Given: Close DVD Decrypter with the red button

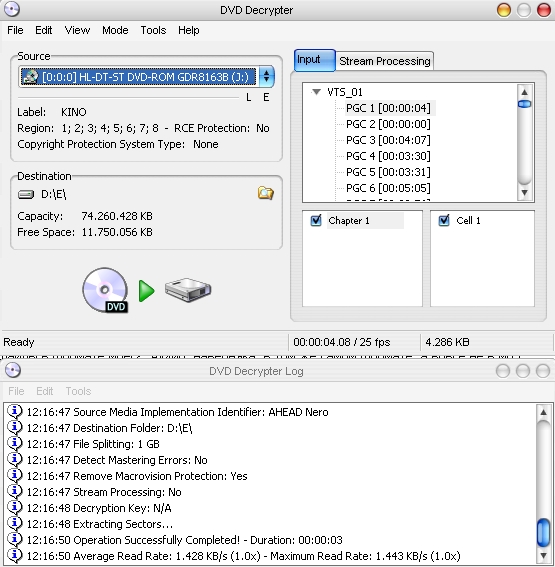Looking at the screenshot, I should [x=543, y=10].
